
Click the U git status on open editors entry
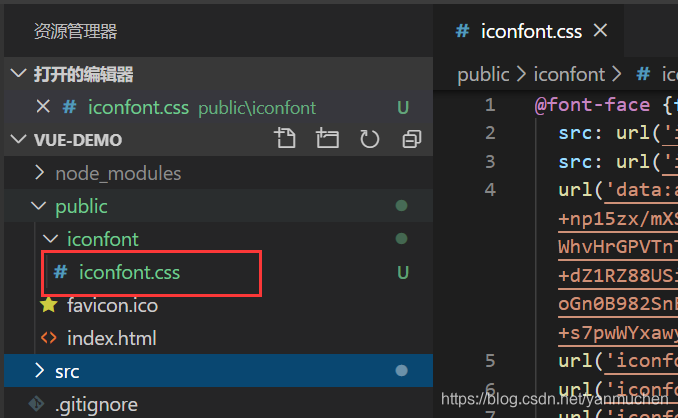tap(403, 108)
